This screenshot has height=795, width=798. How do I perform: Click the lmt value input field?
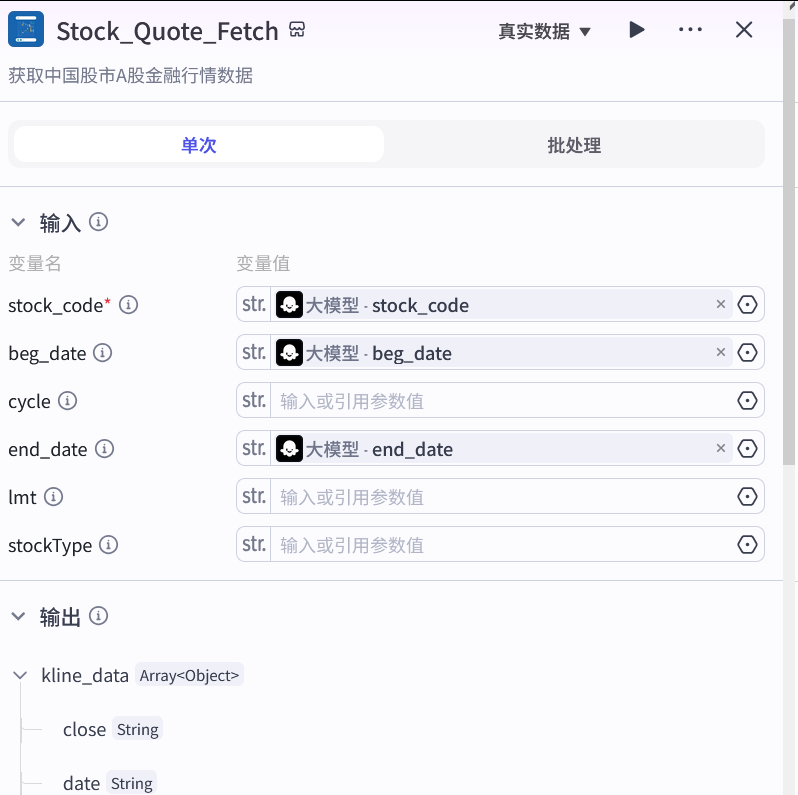pyautogui.click(x=501, y=496)
